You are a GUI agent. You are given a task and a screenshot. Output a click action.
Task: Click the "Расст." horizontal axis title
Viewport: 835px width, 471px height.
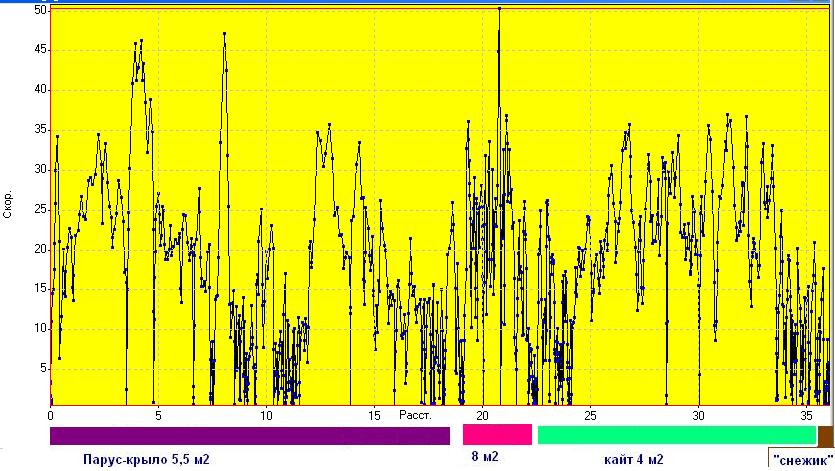(x=414, y=414)
